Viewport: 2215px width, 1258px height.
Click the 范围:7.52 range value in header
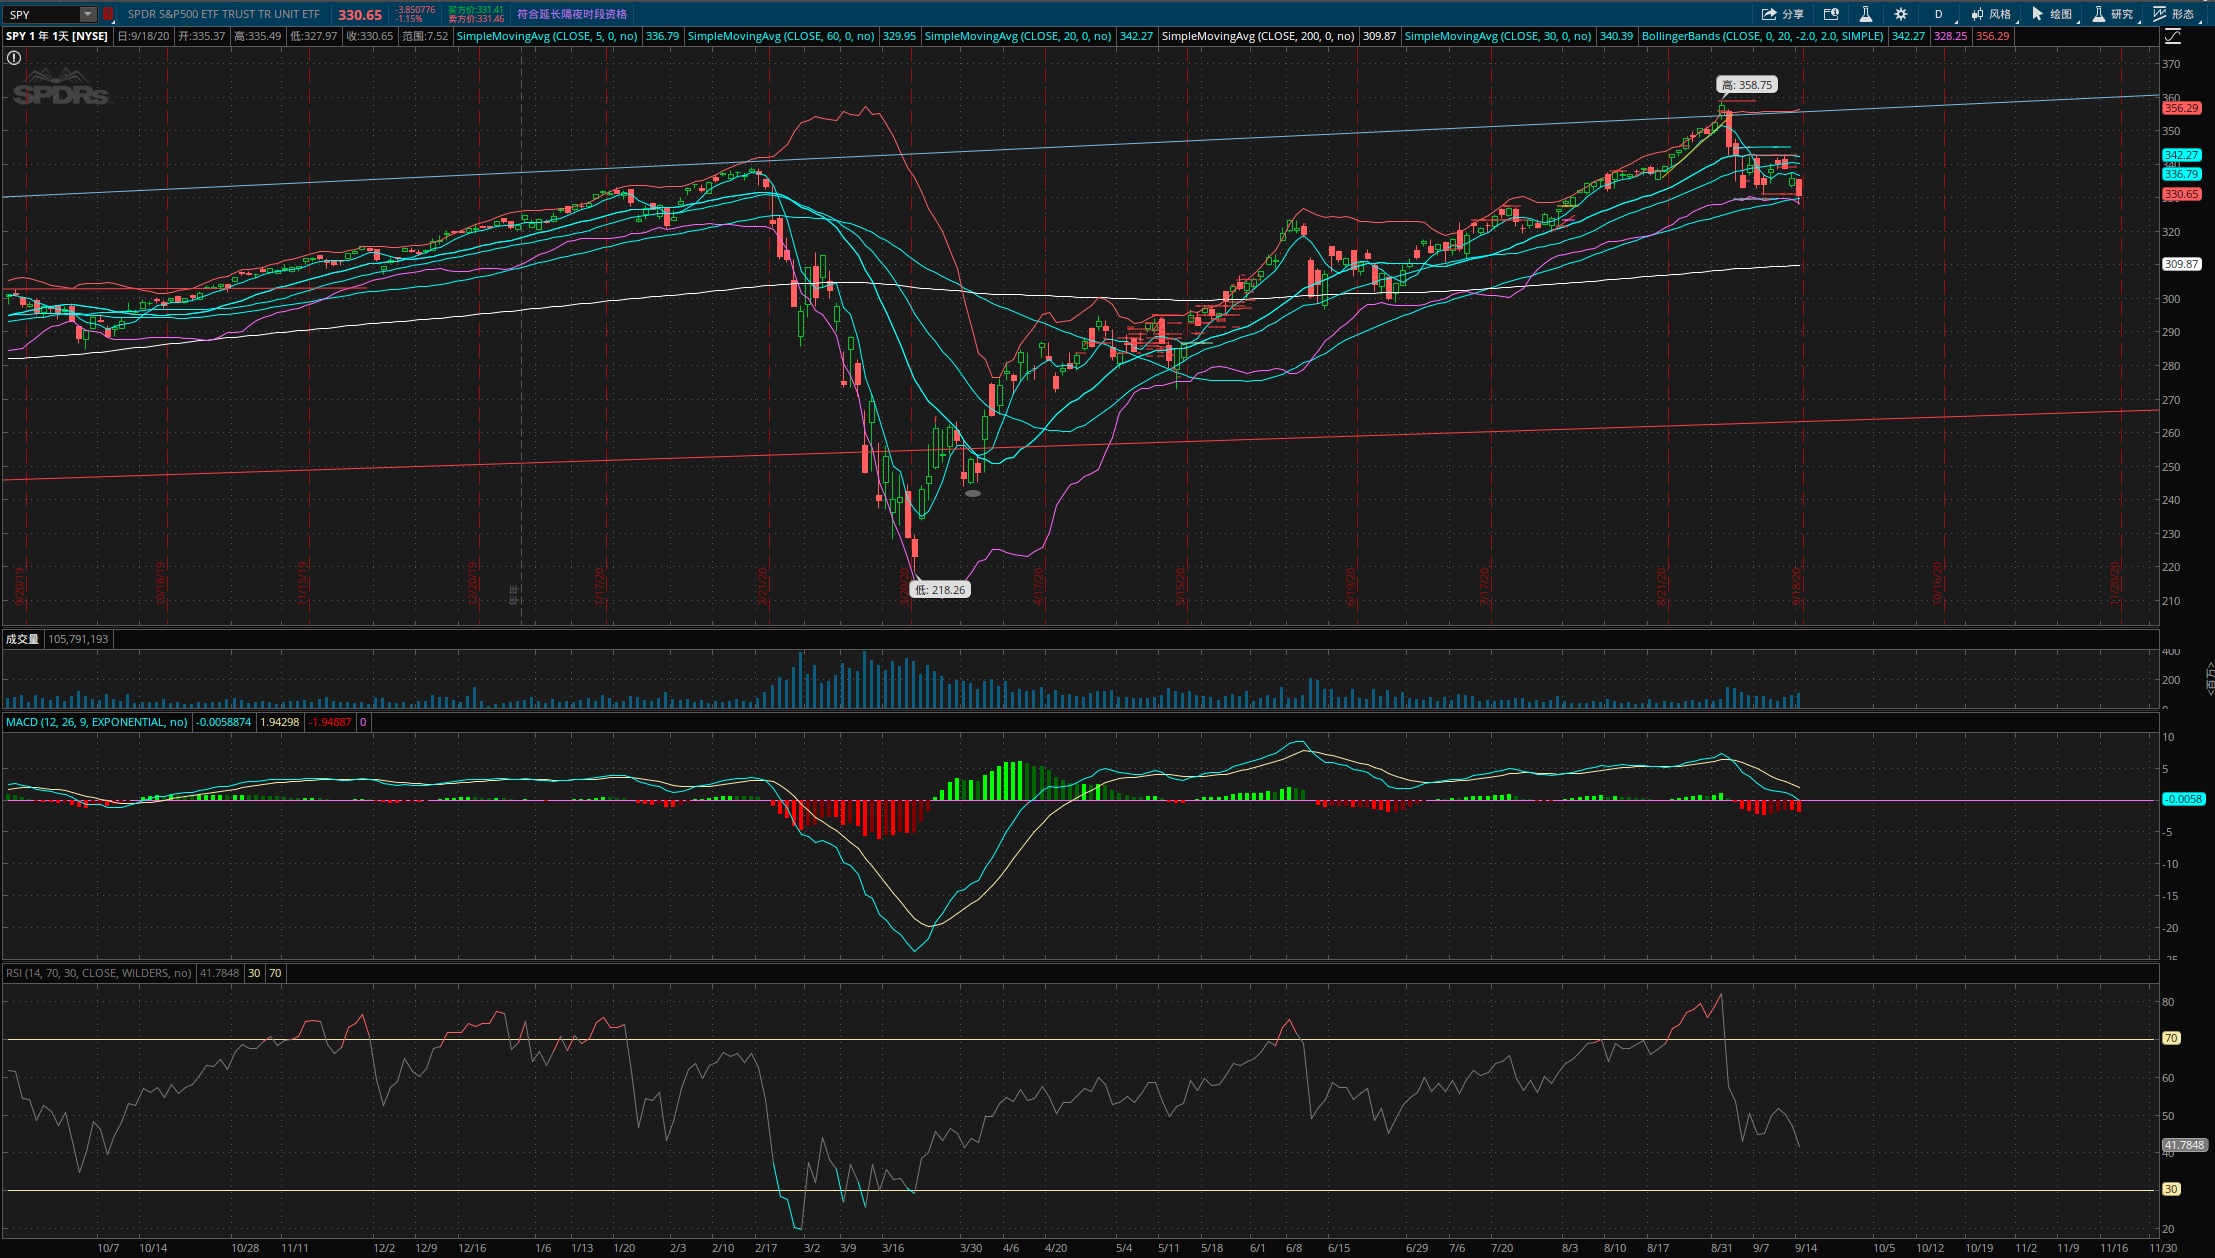coord(425,36)
